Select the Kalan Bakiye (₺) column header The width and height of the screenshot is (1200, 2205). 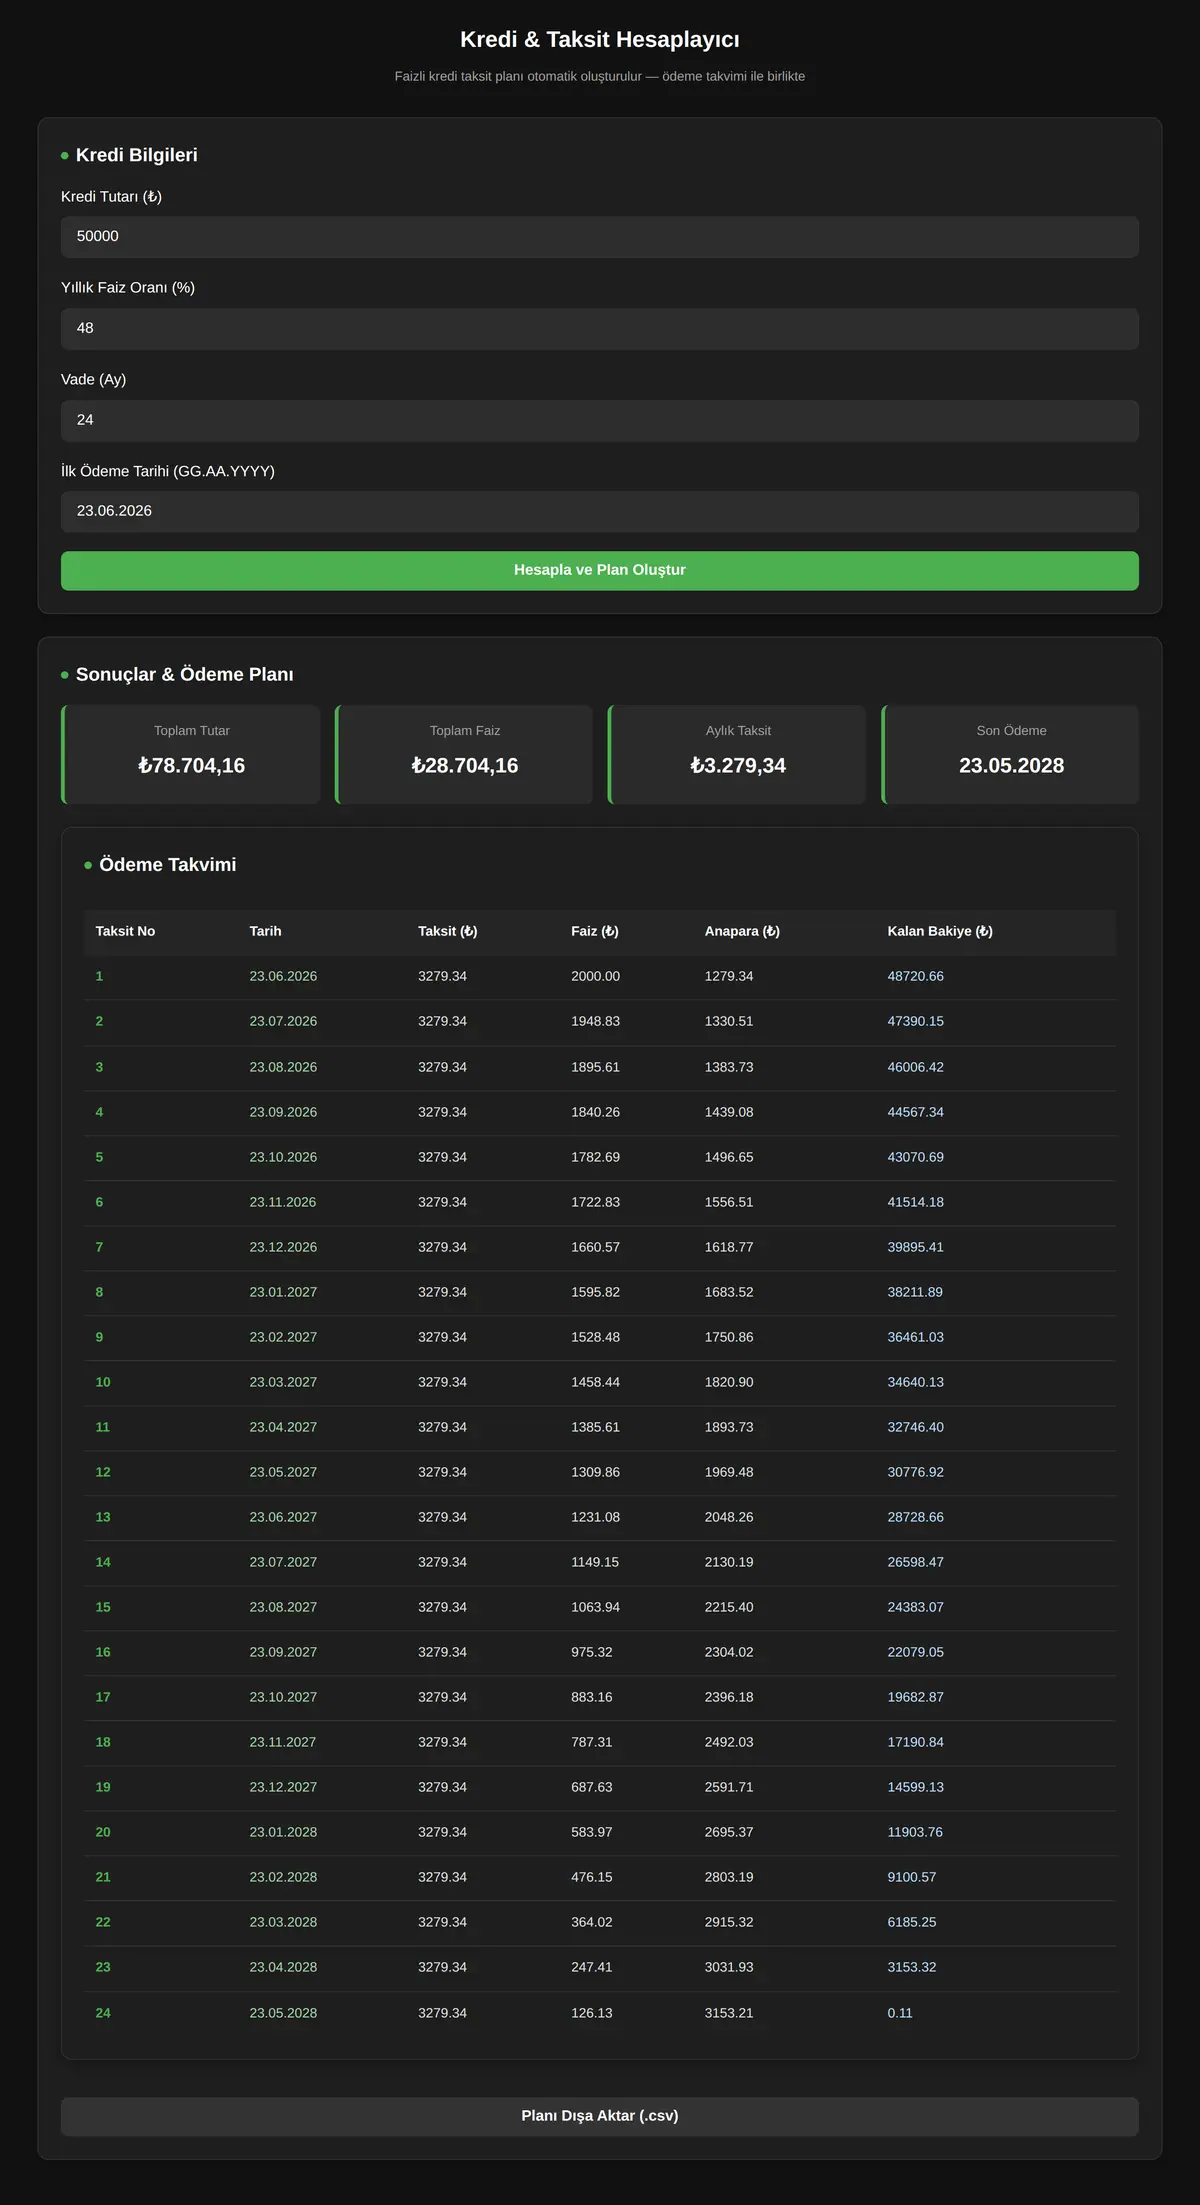[940, 931]
